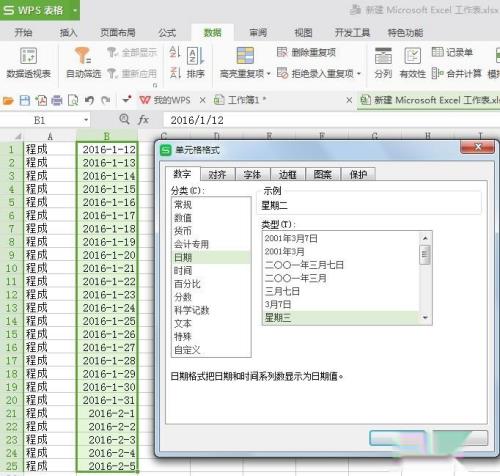
Task: Switch to 字体 tab in format dialog
Action: click(252, 174)
